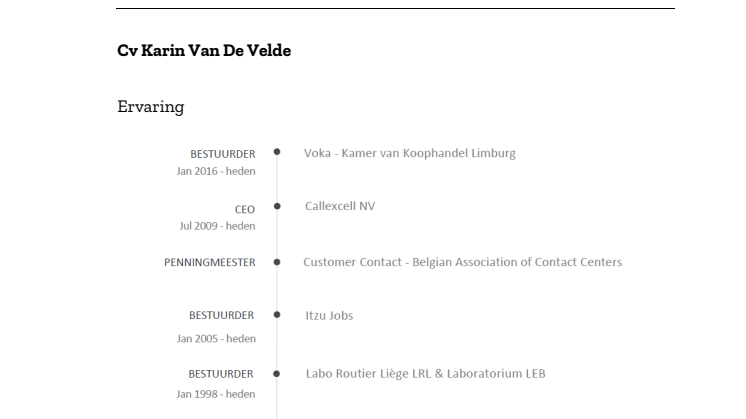746x419 pixels.
Task: Click the Jul 2009 - heden date
Action: 217,226
